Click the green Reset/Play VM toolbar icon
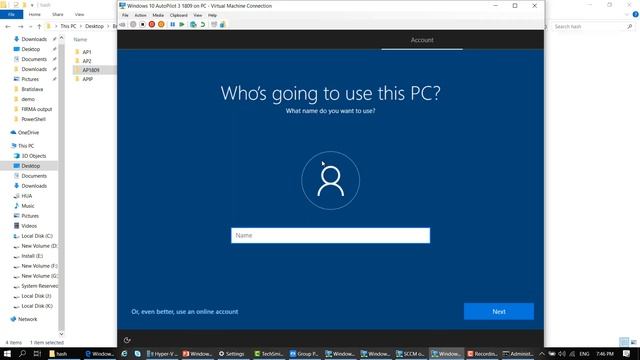This screenshot has height=360, width=640. (182, 24)
